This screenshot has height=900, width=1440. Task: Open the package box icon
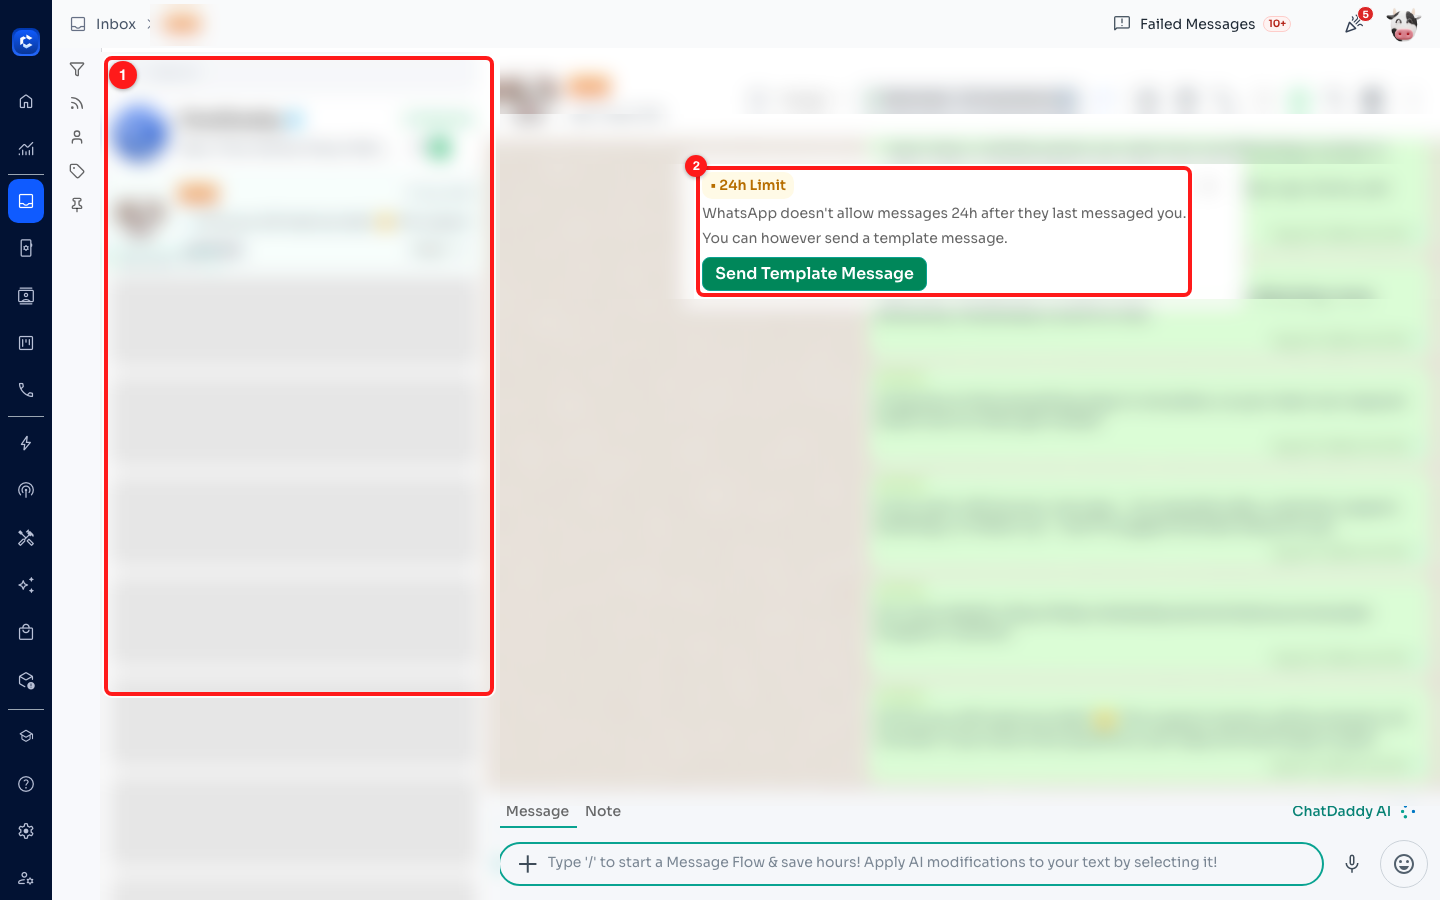pos(26,680)
